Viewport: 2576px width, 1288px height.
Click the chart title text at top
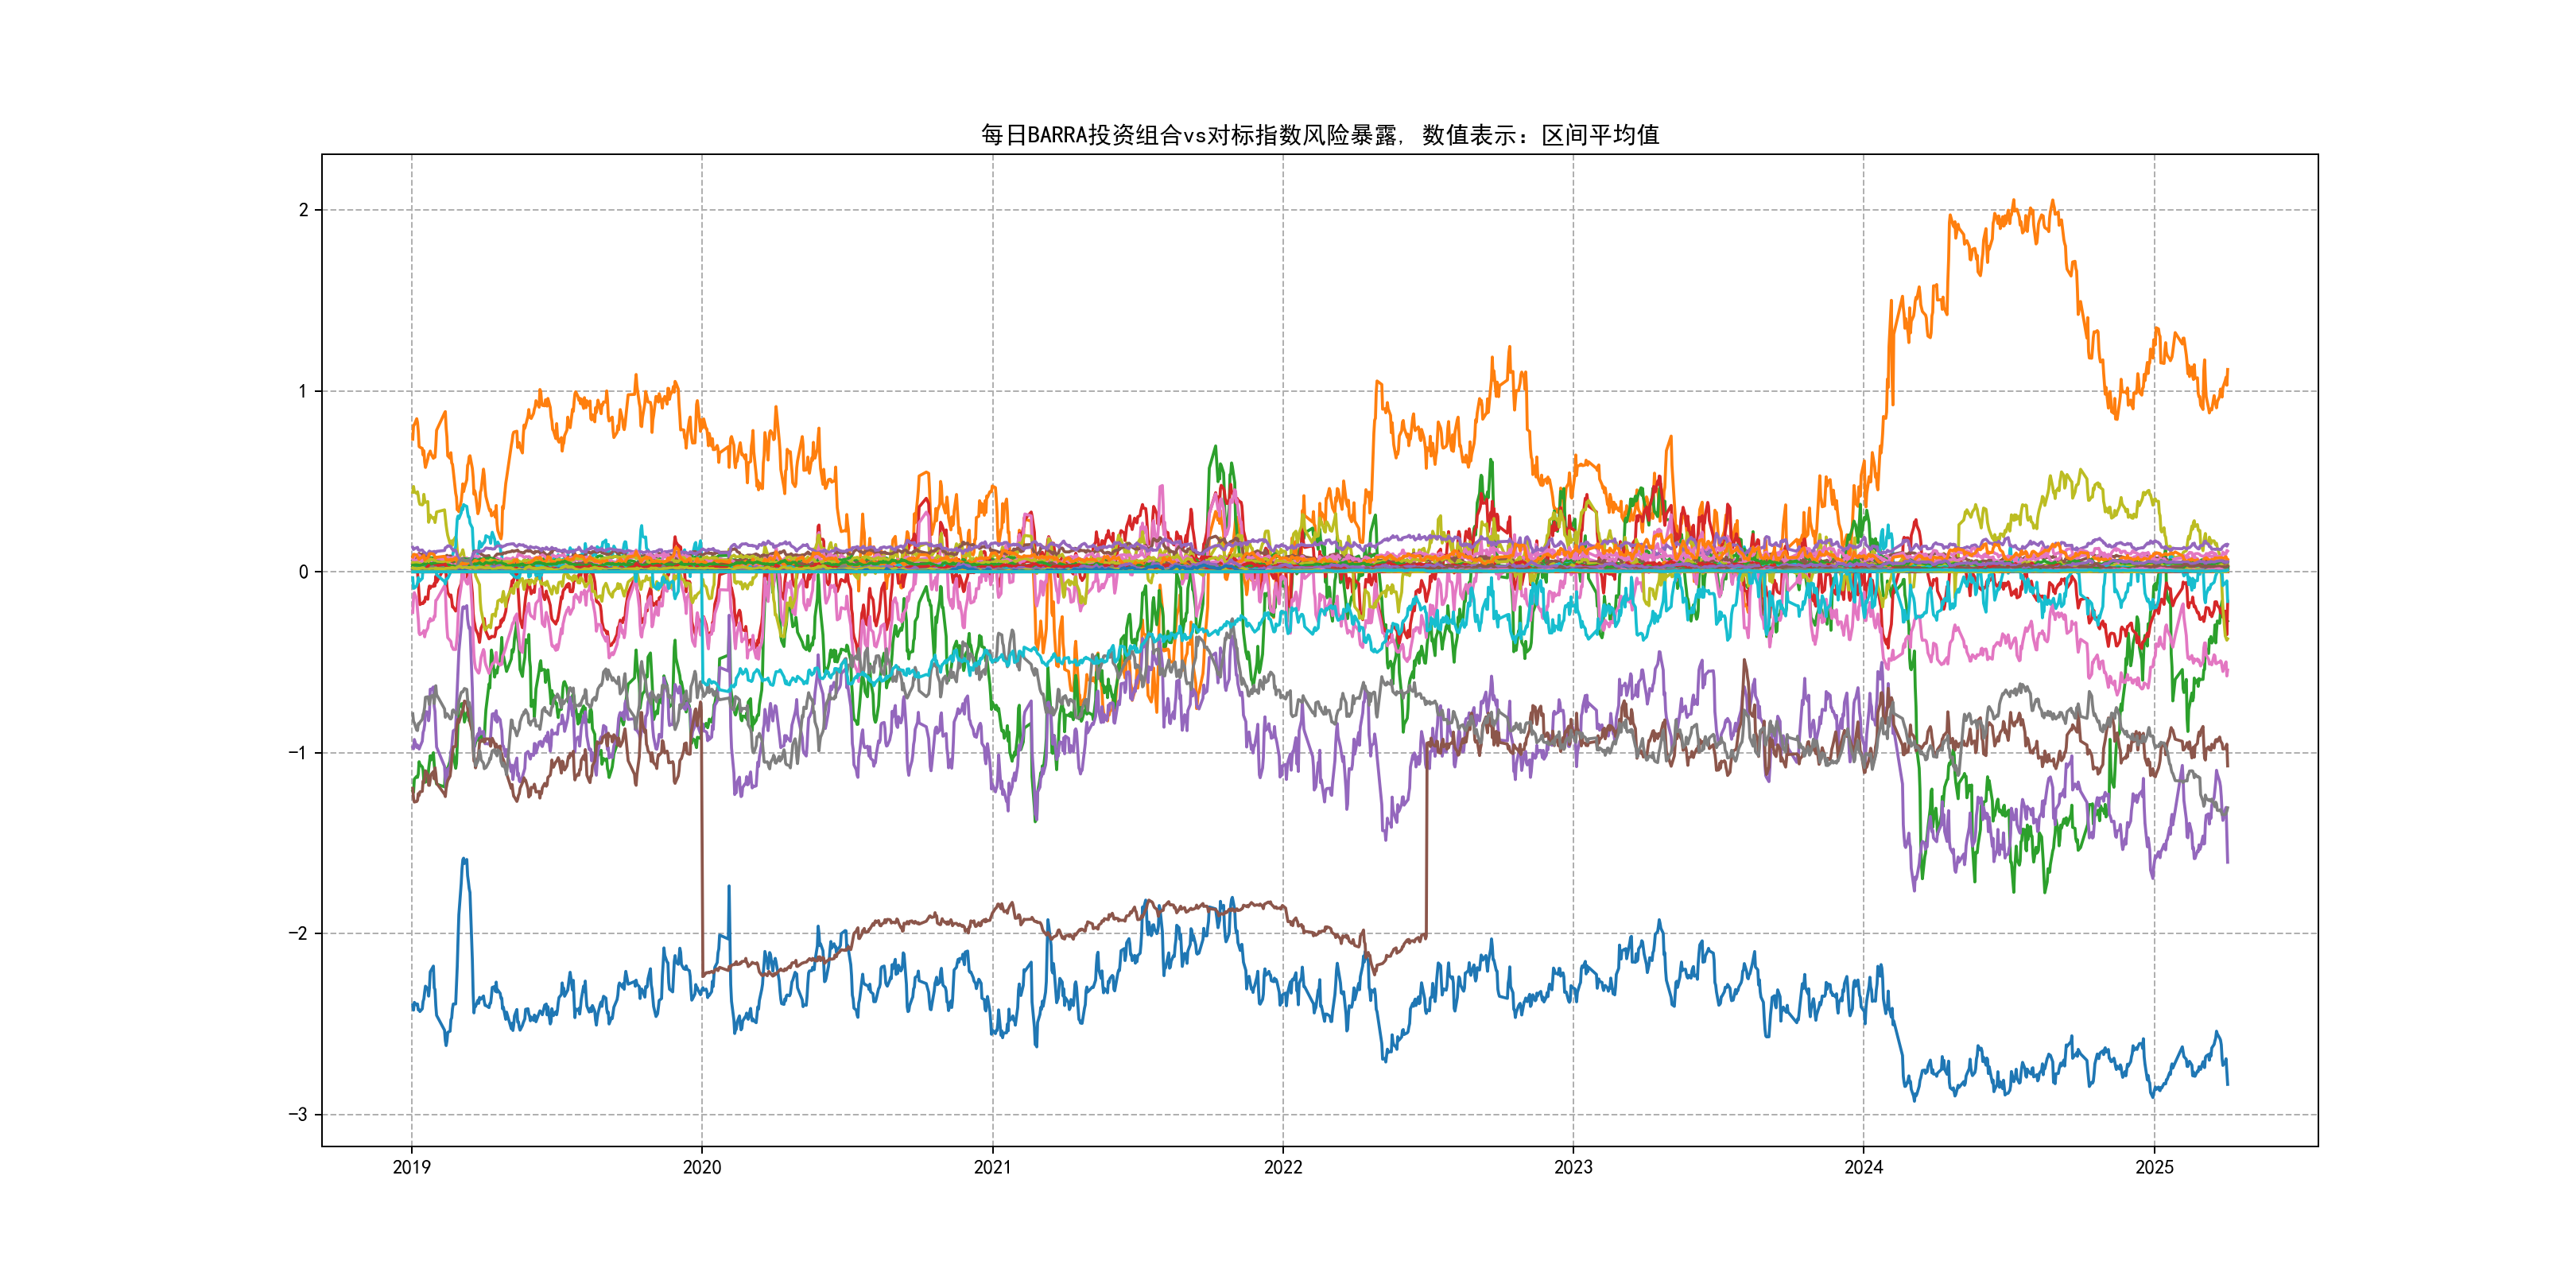[1319, 135]
